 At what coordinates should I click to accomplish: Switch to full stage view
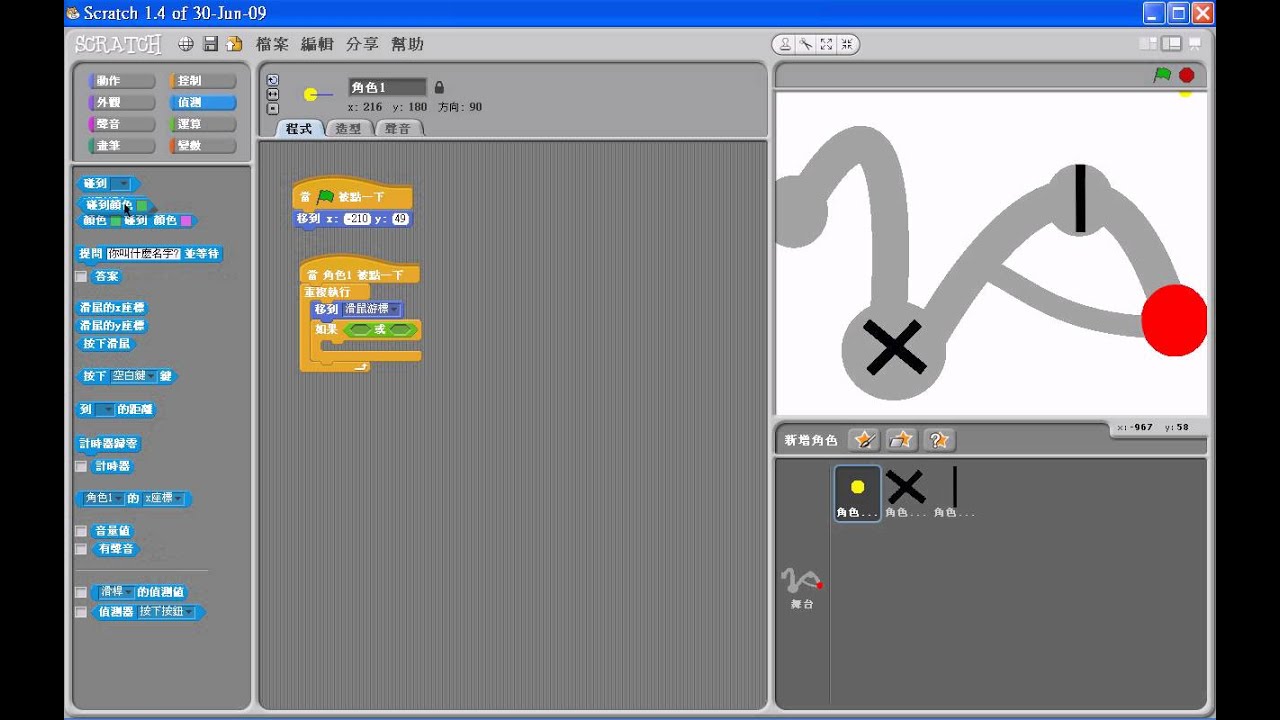pyautogui.click(x=1171, y=44)
